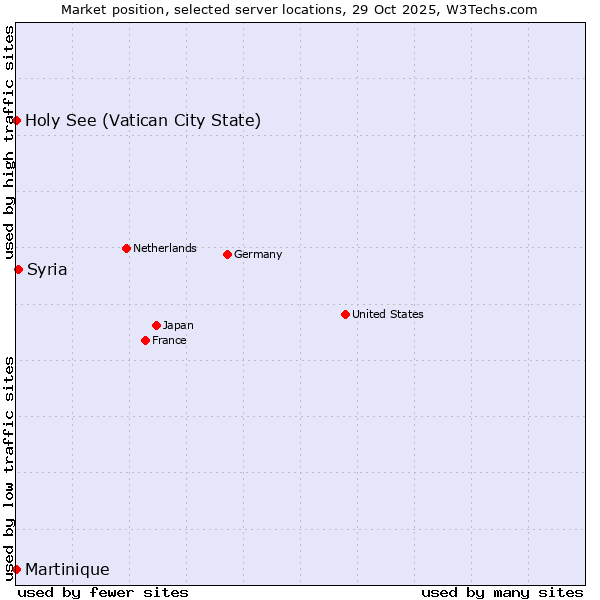Click the 'Martinique' text label
600x600 pixels.
tap(67, 570)
